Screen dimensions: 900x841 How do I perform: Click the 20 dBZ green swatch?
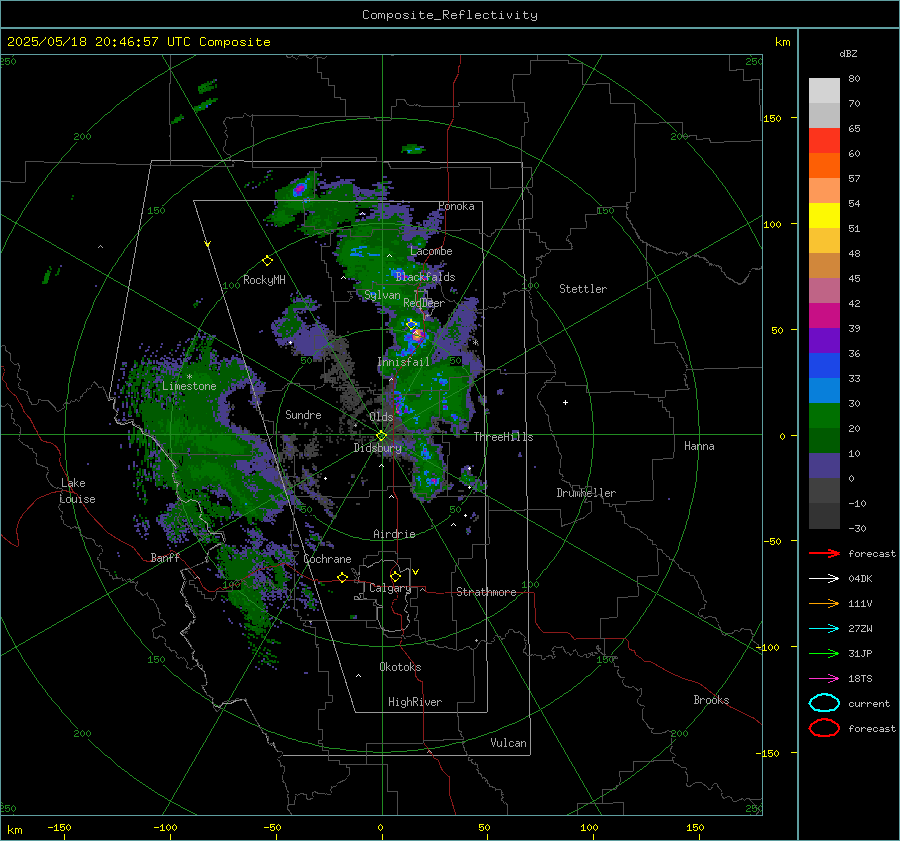pos(824,416)
